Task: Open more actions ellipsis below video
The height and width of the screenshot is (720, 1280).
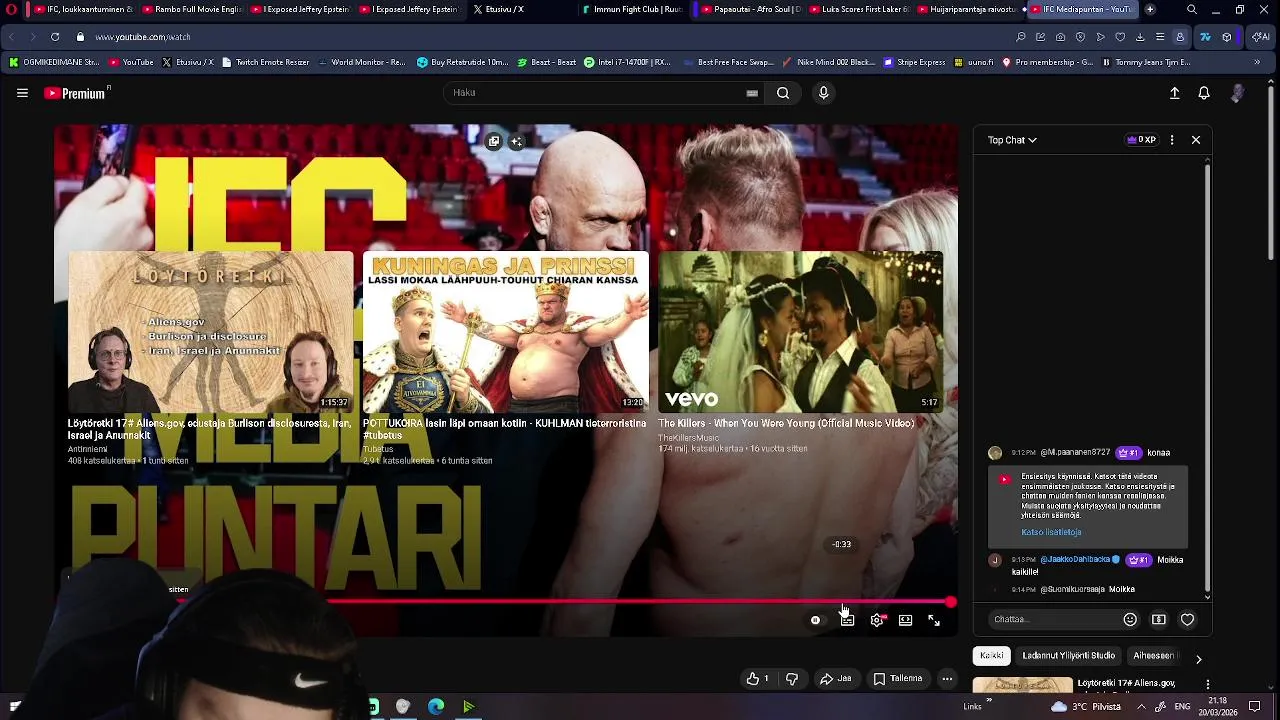Action: pyautogui.click(x=947, y=679)
